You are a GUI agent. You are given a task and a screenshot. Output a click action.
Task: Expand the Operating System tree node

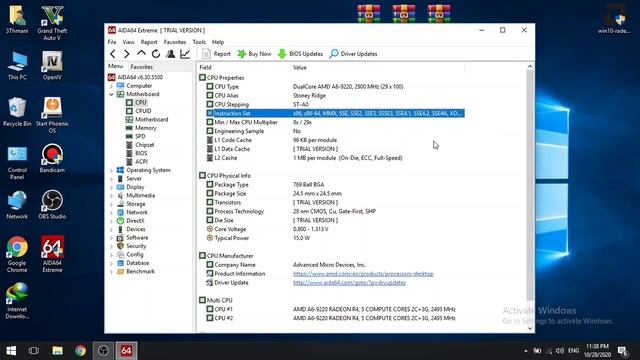(111, 170)
